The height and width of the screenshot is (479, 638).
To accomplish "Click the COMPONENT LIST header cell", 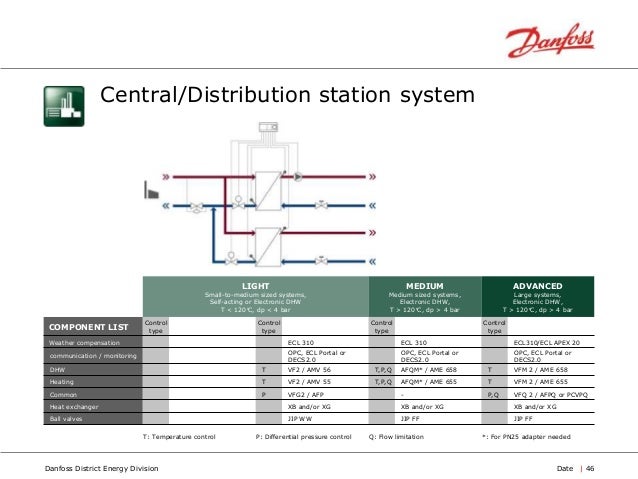I will [93, 327].
